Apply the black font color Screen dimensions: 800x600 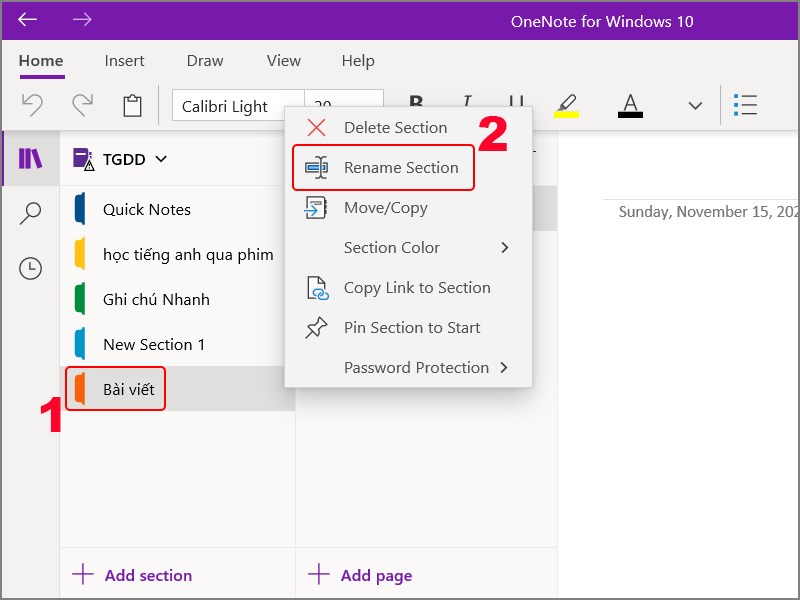pos(630,106)
